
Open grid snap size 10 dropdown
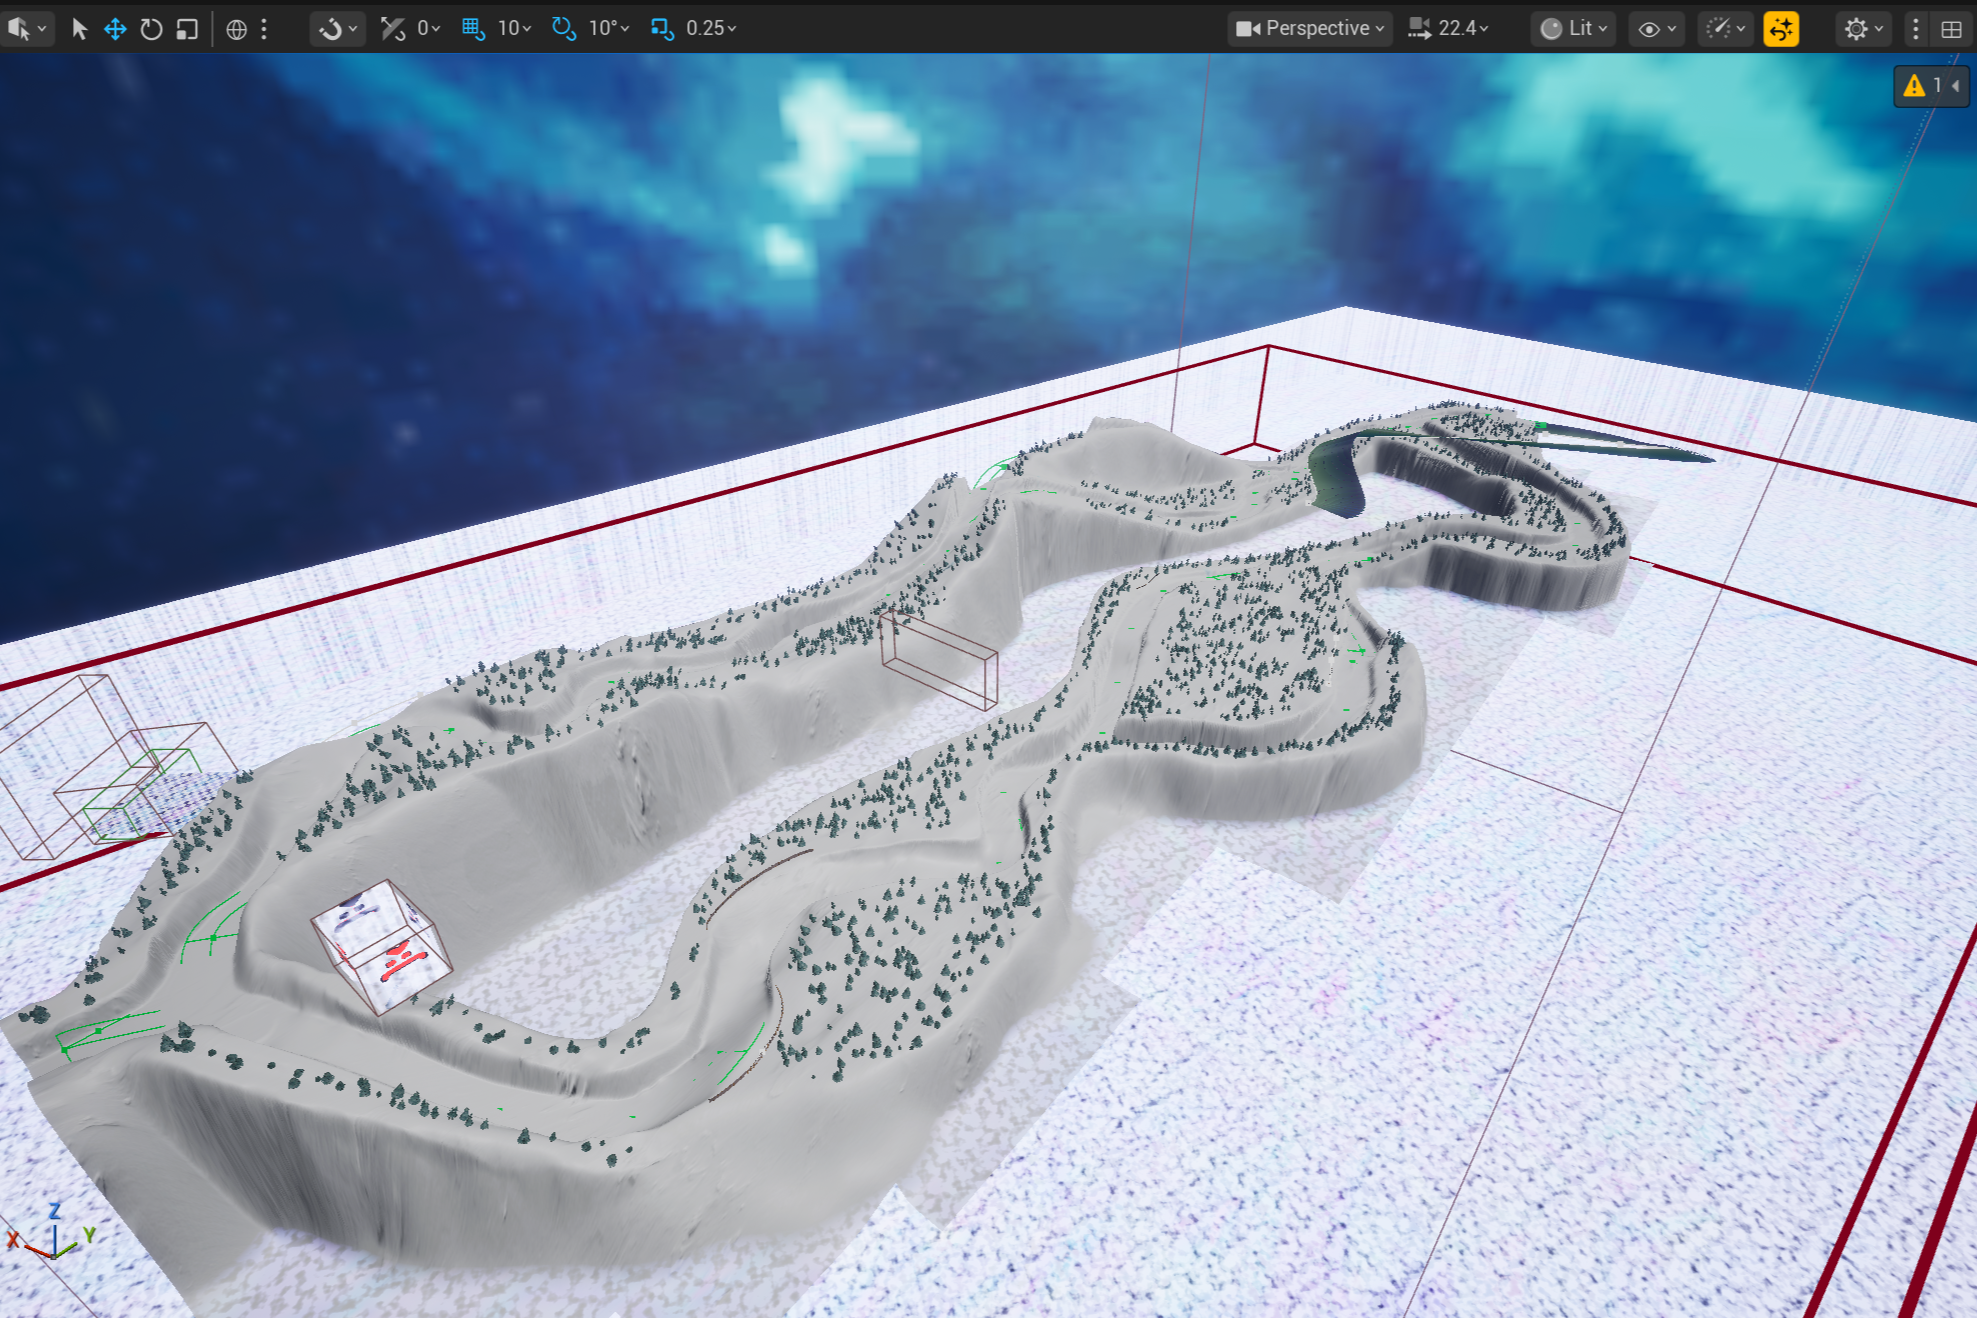tap(516, 28)
